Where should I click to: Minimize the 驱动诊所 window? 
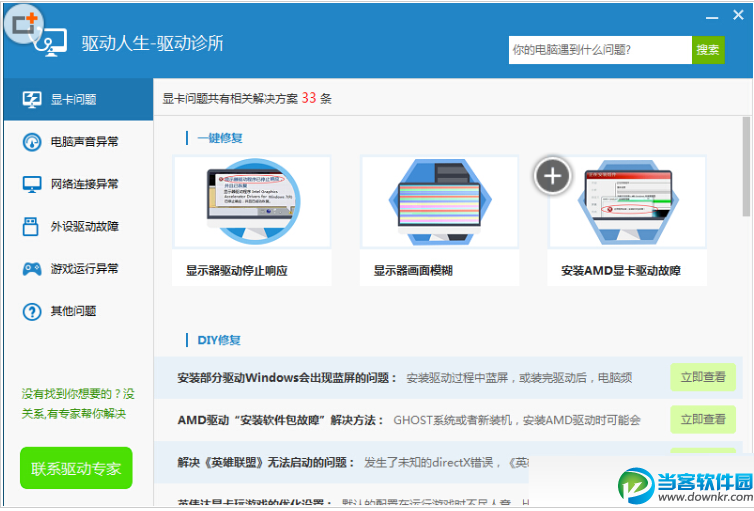(712, 17)
